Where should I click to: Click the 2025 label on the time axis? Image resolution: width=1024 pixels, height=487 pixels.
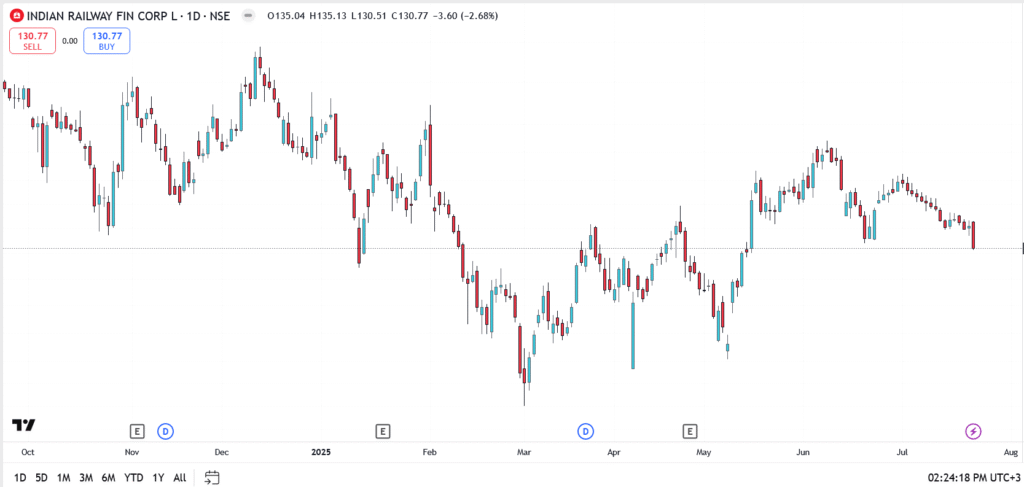point(321,451)
